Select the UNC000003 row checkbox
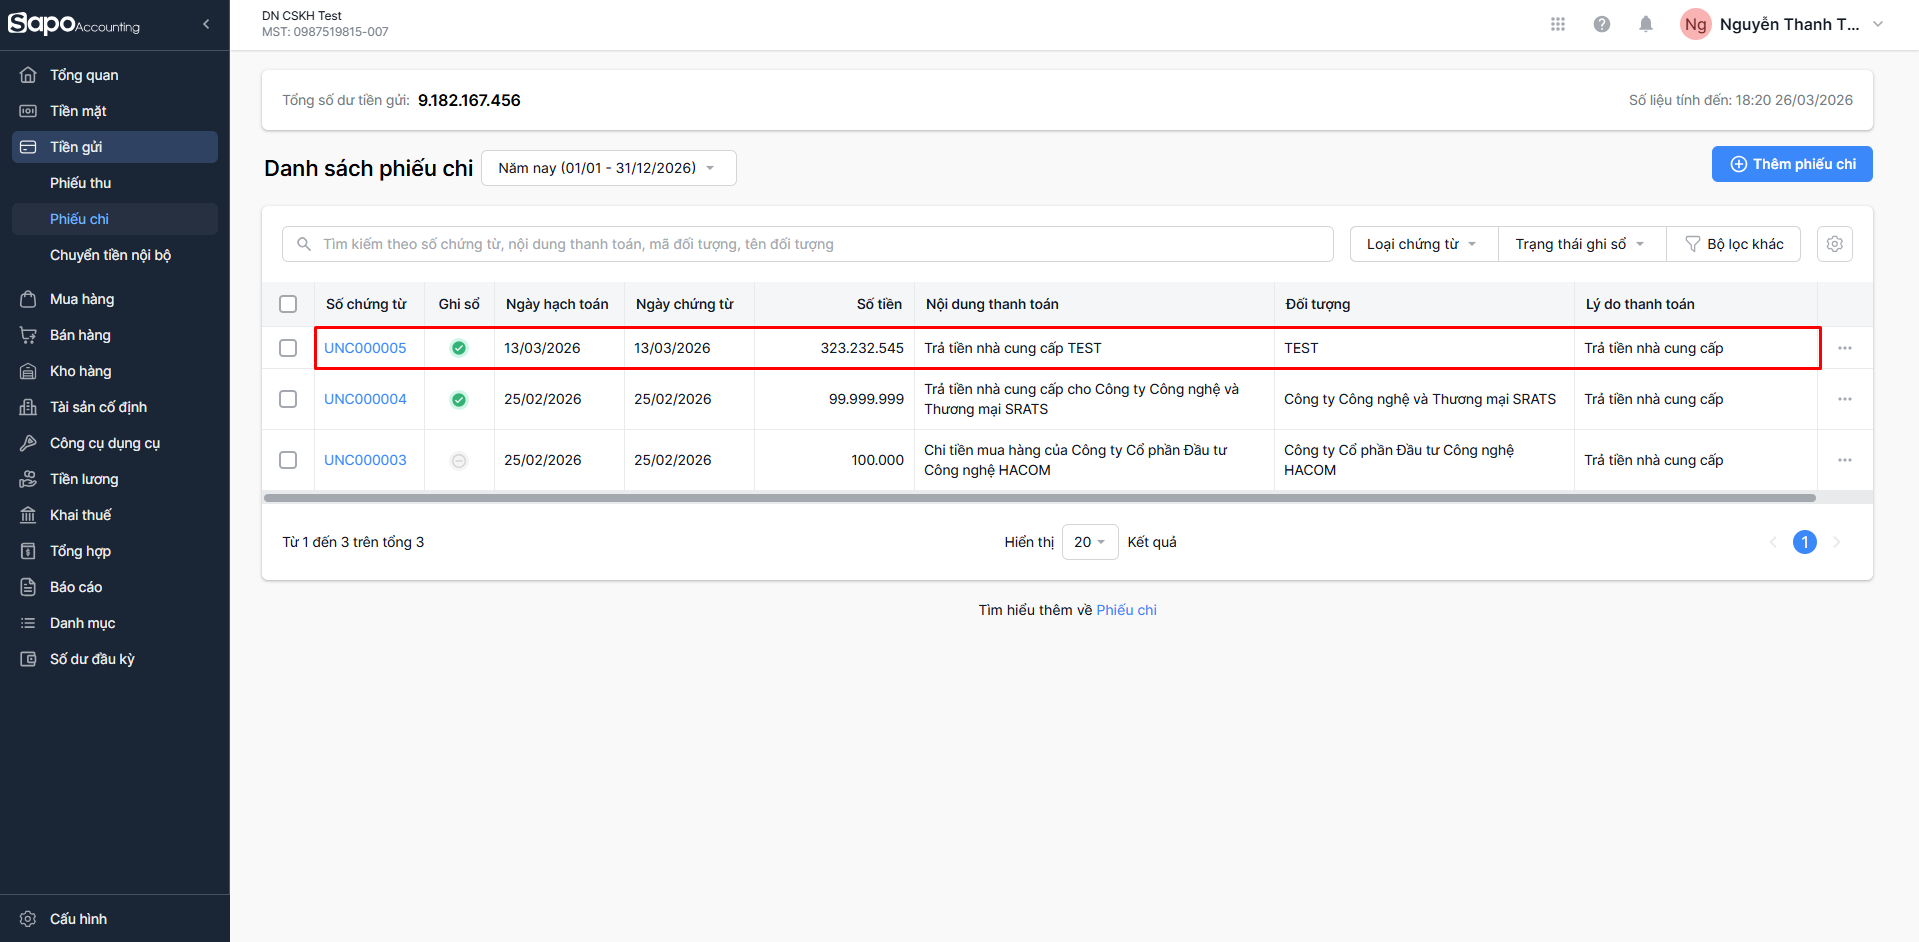Screen dimensions: 1919x942 click(x=288, y=460)
